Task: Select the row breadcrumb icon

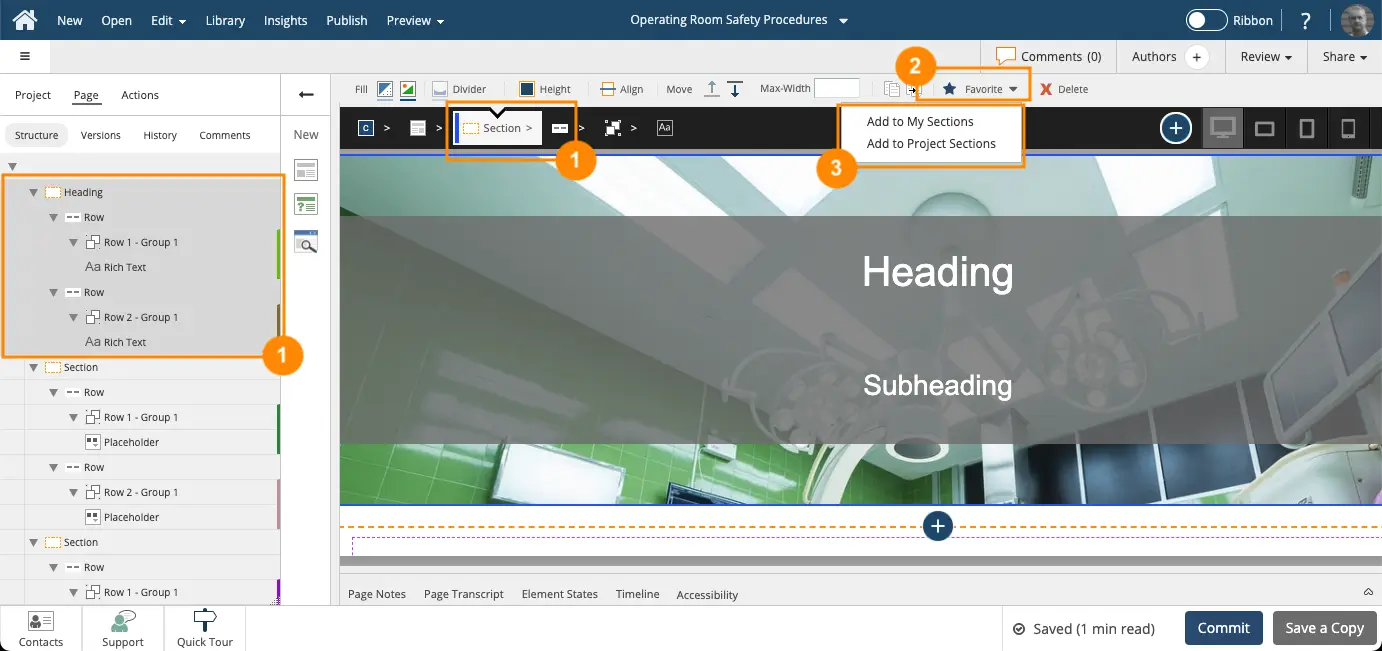Action: click(560, 128)
